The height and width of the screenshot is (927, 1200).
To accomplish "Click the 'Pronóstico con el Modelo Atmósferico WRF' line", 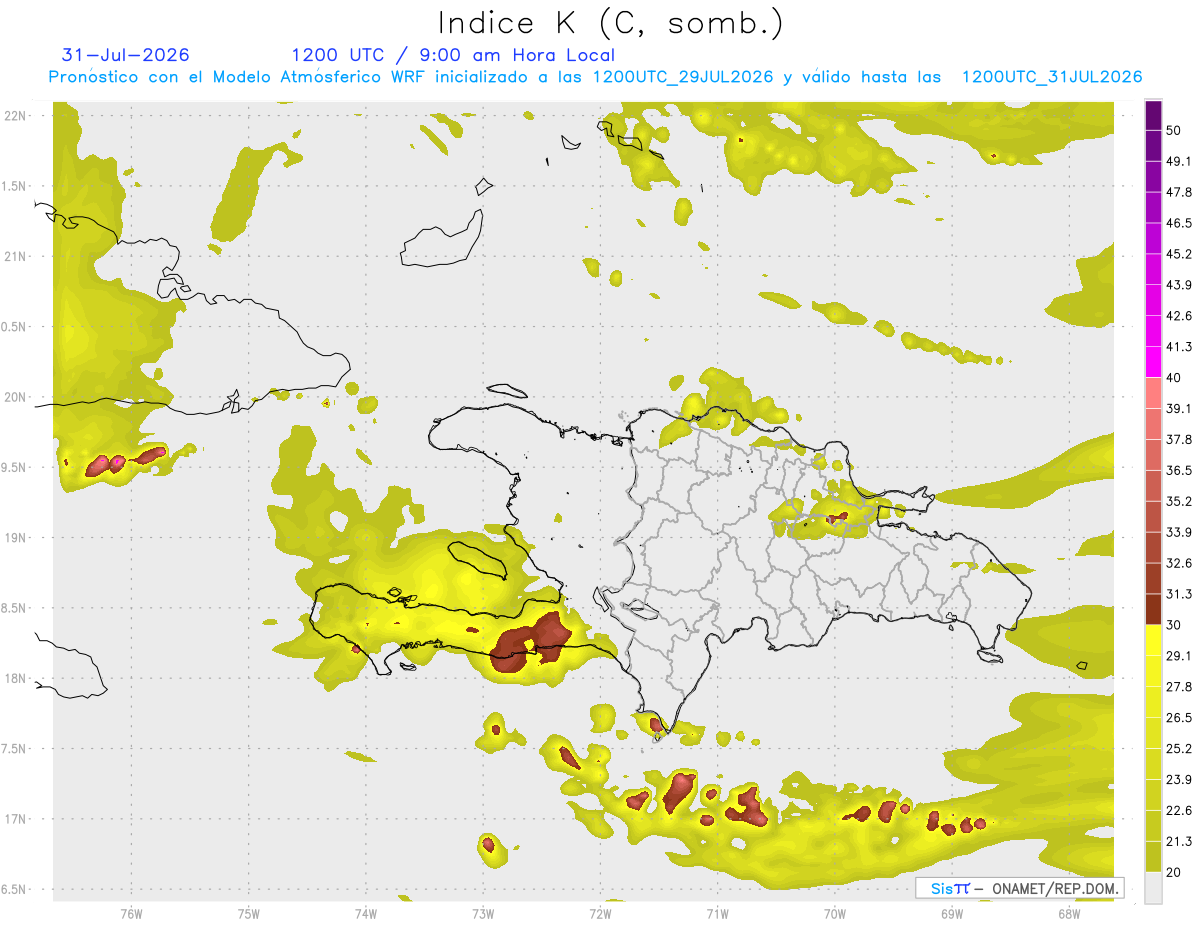I will tap(596, 77).
